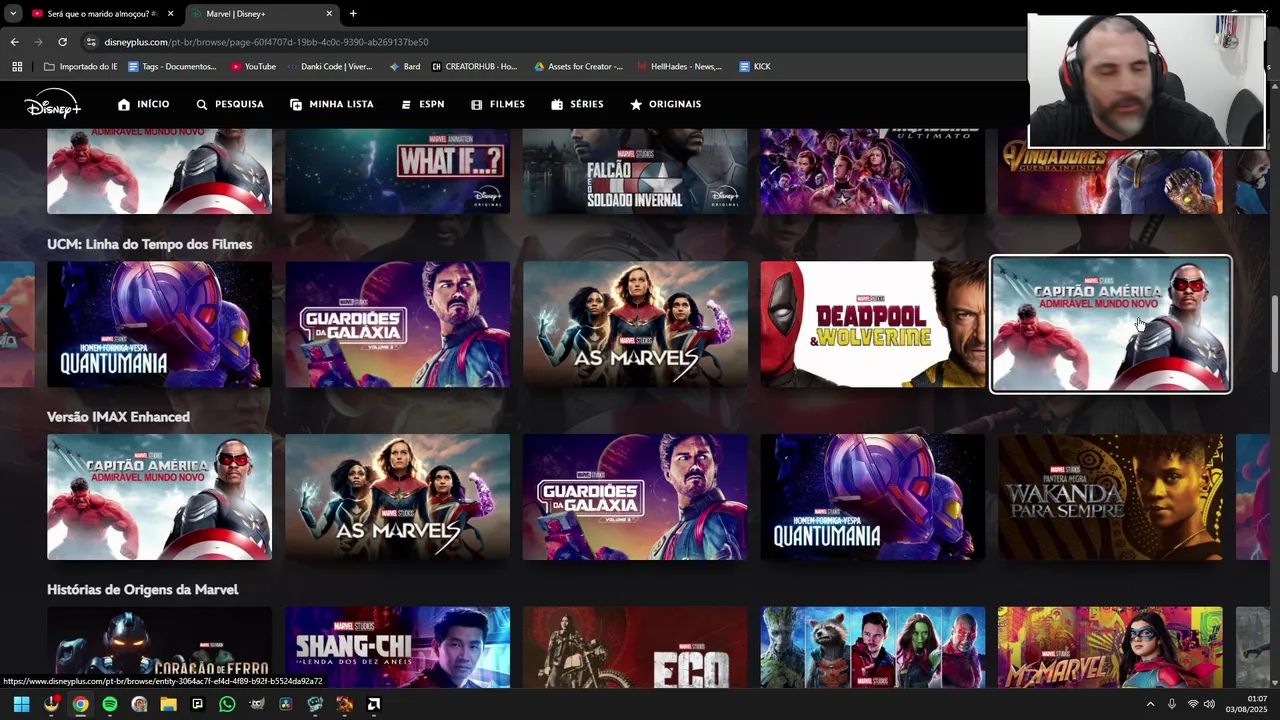Open the YouTube bookmark
The height and width of the screenshot is (720, 1280).
coord(253,67)
